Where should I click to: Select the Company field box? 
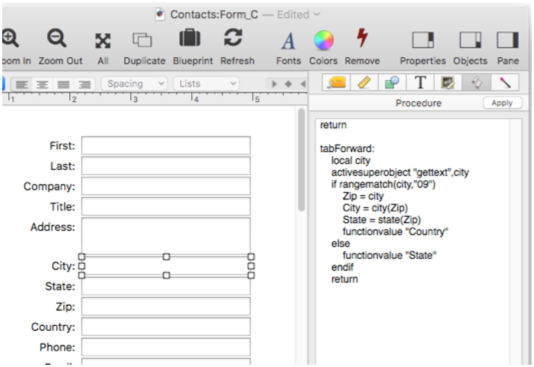tap(166, 186)
